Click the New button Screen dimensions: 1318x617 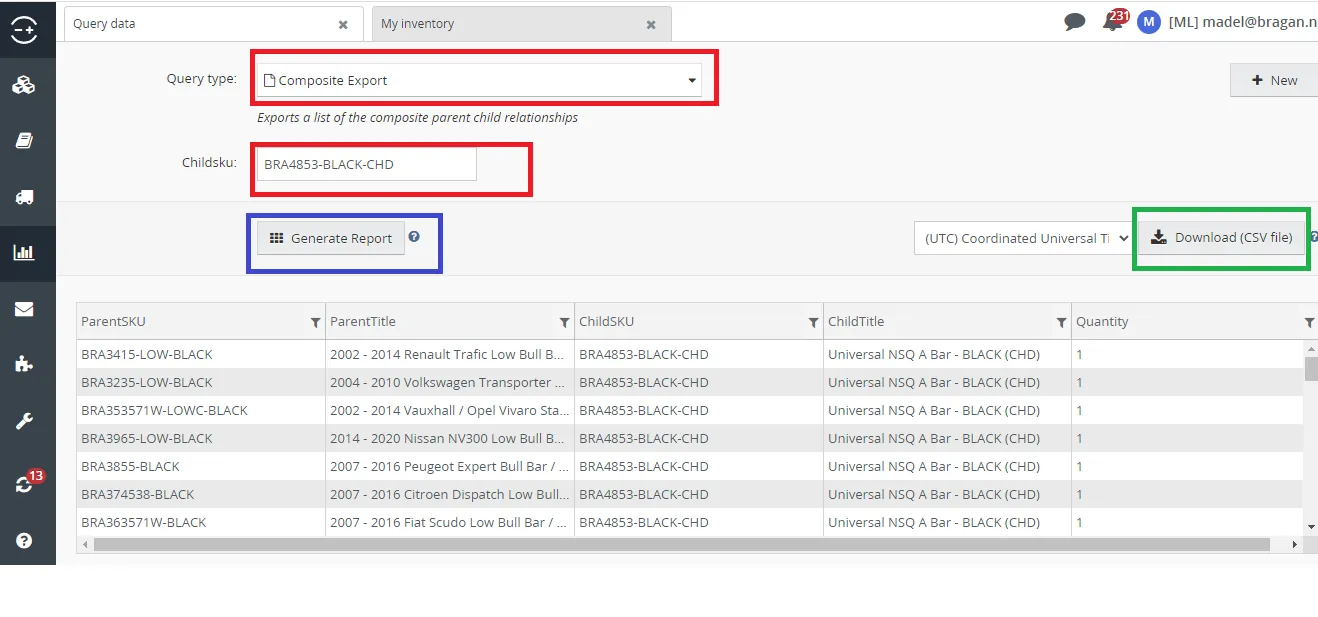point(1274,80)
